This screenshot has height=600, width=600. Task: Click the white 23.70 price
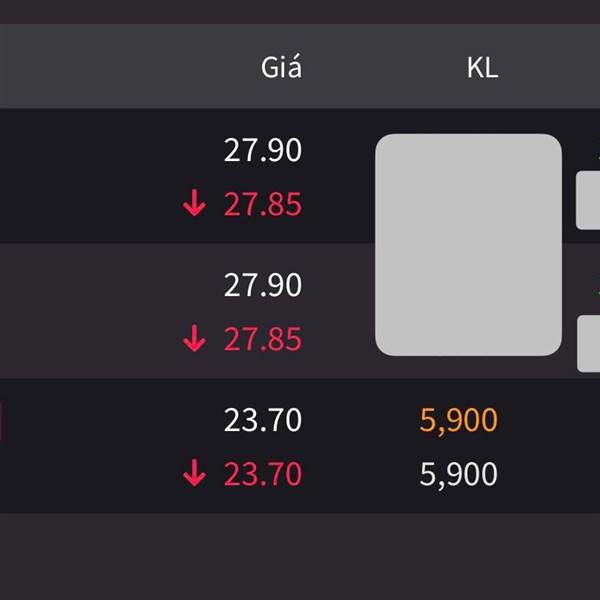[262, 420]
